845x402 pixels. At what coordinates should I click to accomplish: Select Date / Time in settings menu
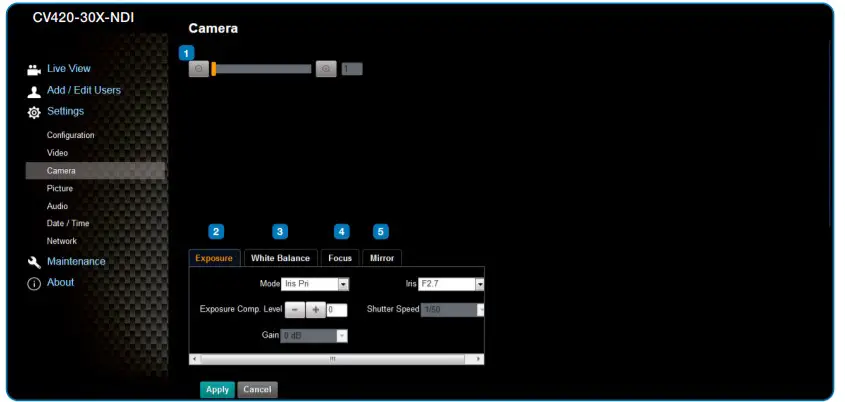[x=68, y=223]
